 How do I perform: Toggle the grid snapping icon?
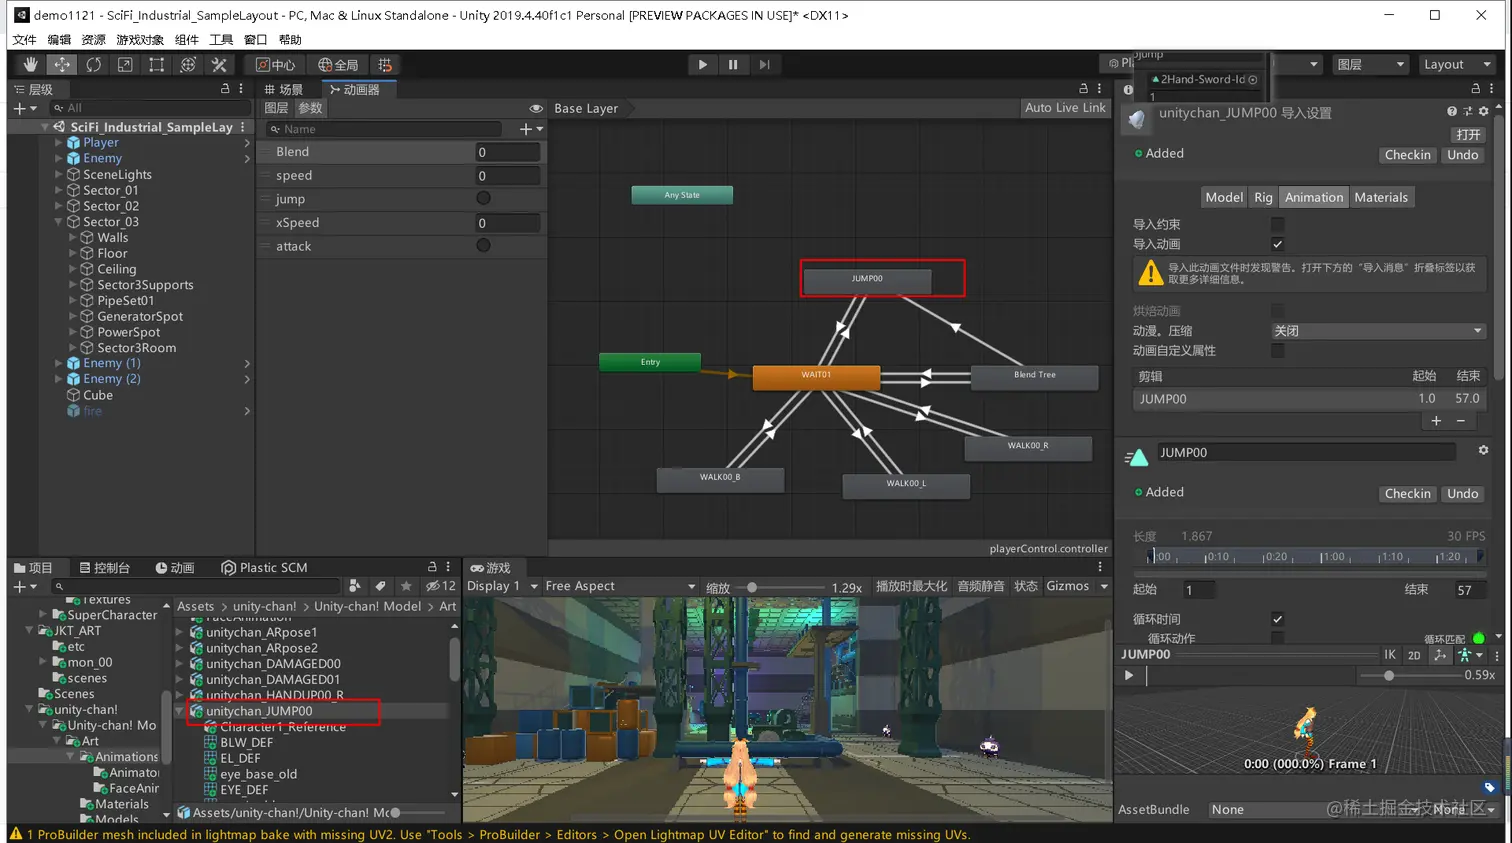385,64
